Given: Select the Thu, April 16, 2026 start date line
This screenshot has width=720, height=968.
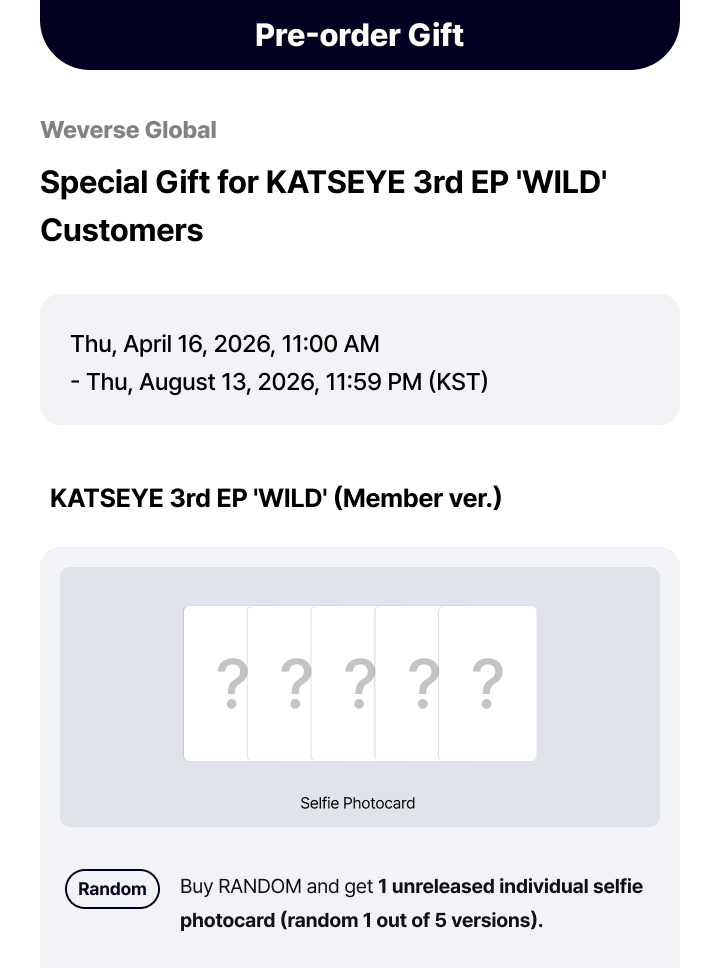Looking at the screenshot, I should [225, 344].
